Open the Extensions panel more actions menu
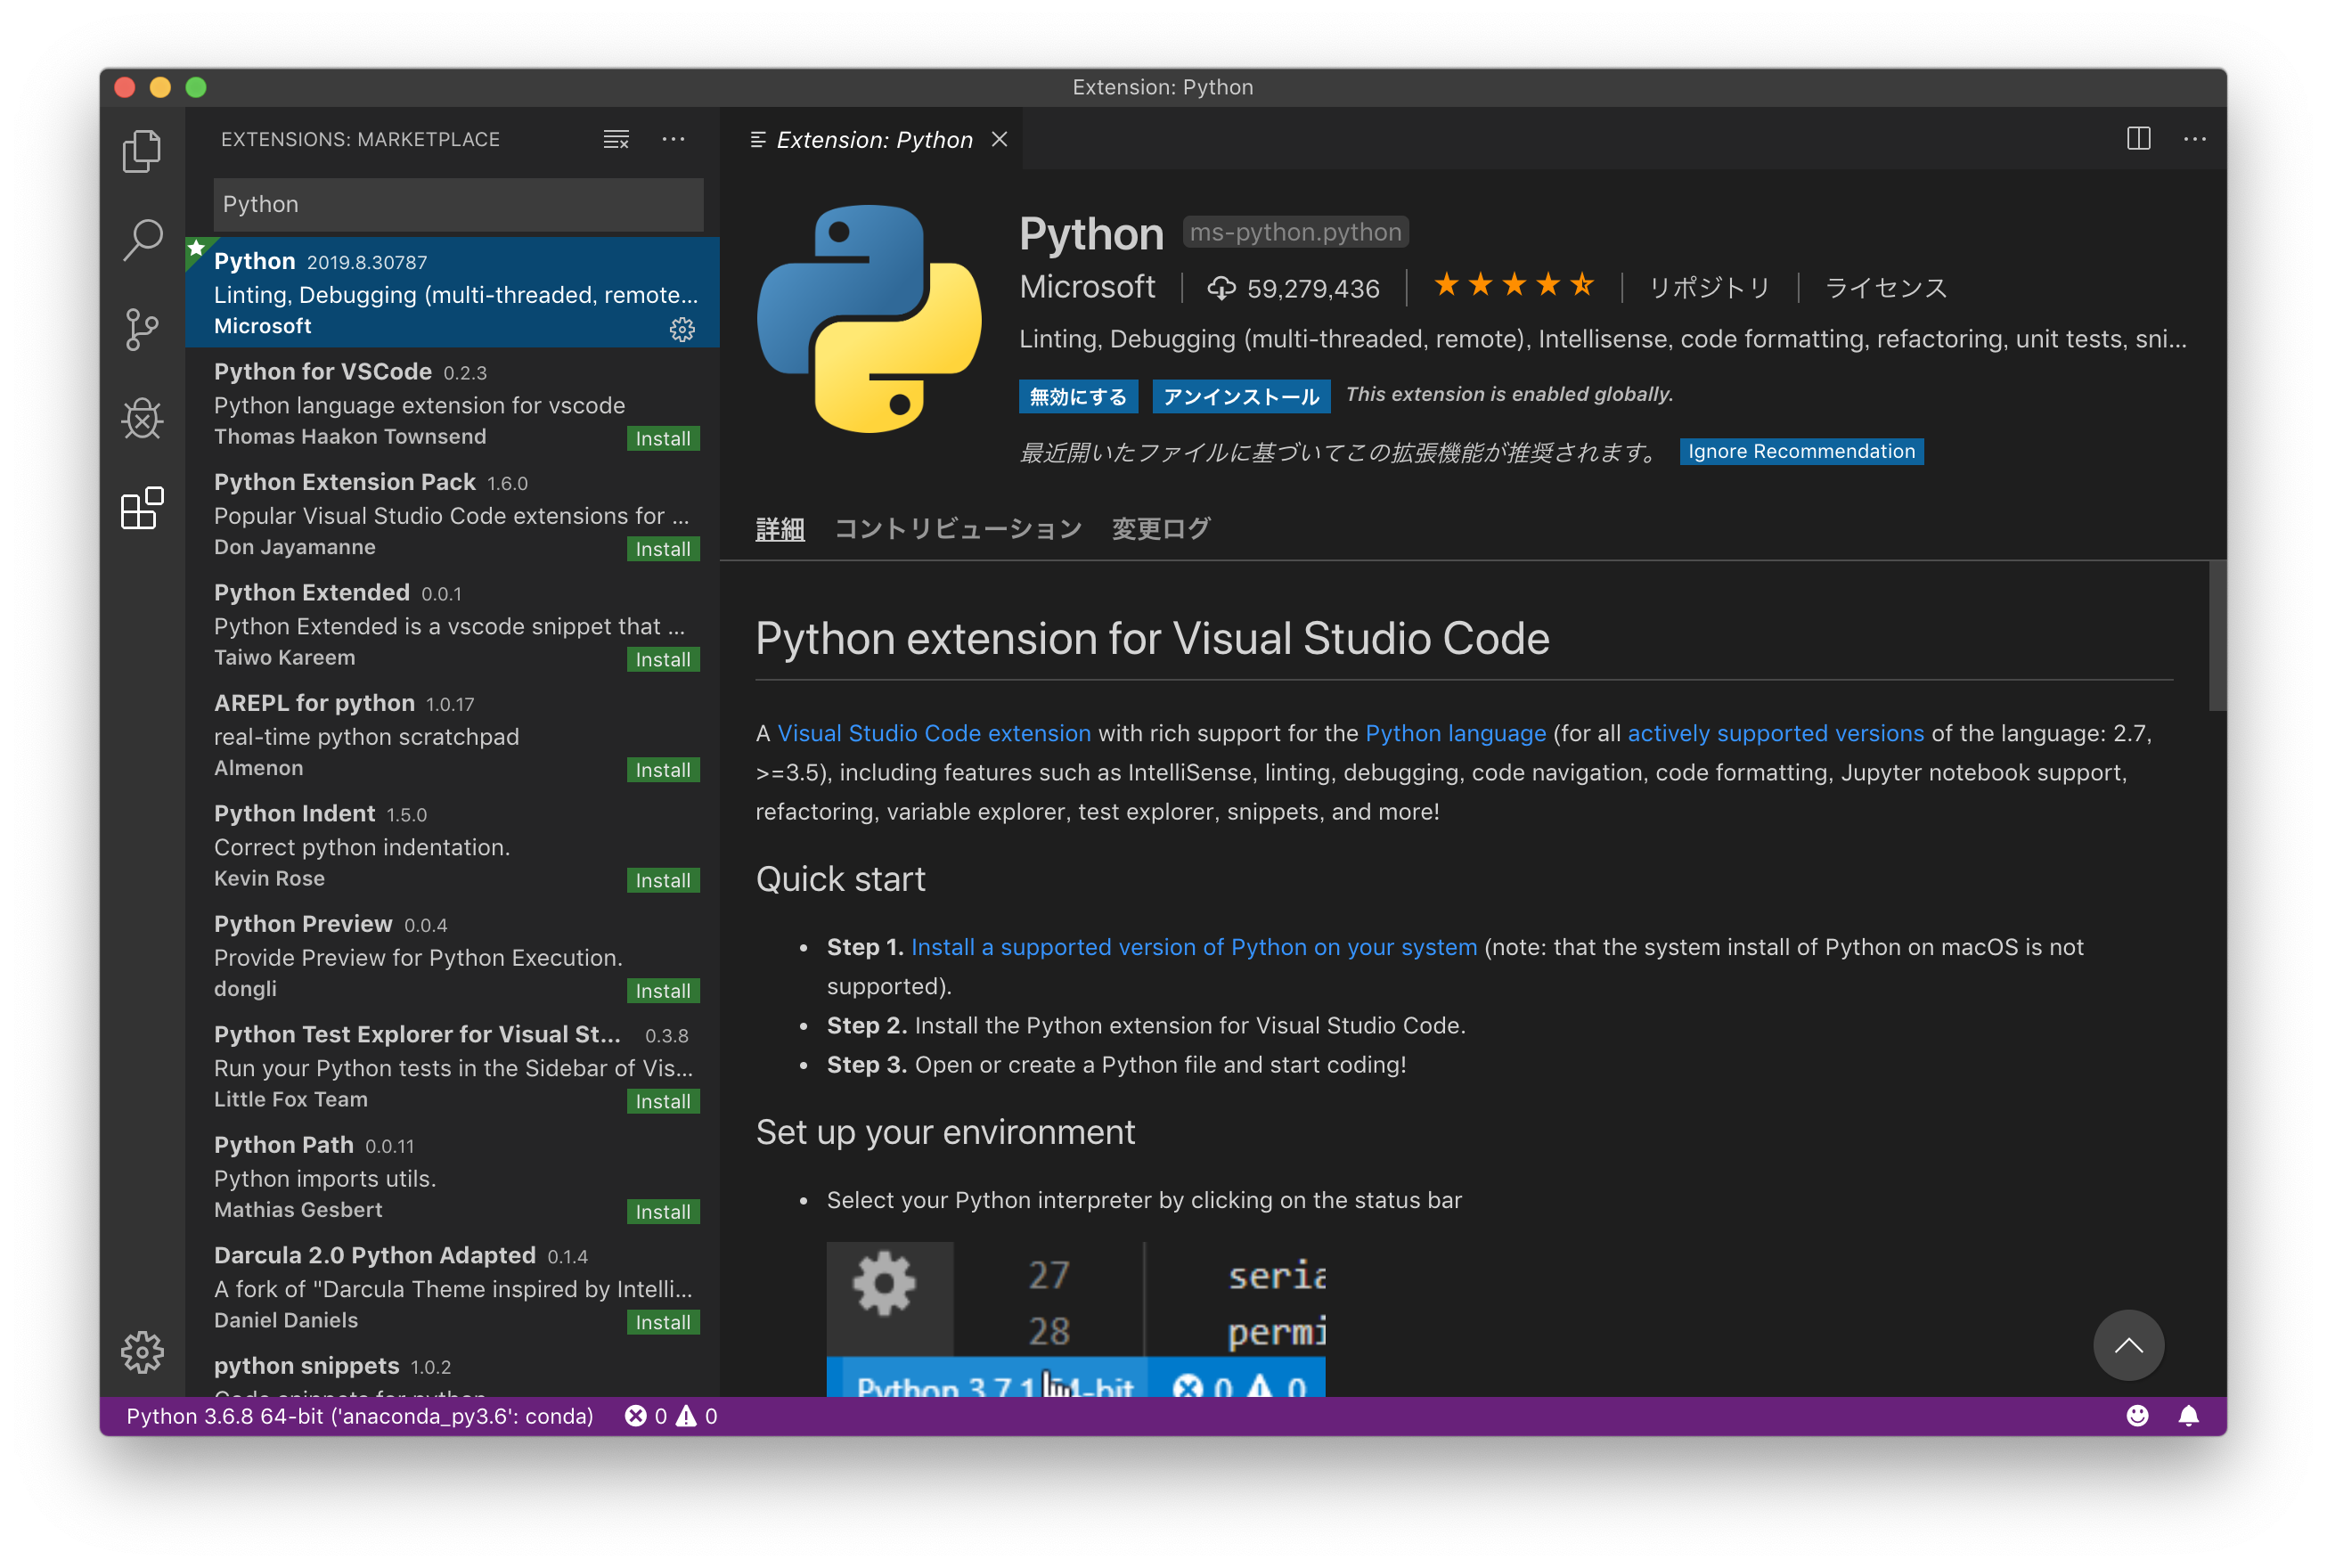 click(x=673, y=139)
